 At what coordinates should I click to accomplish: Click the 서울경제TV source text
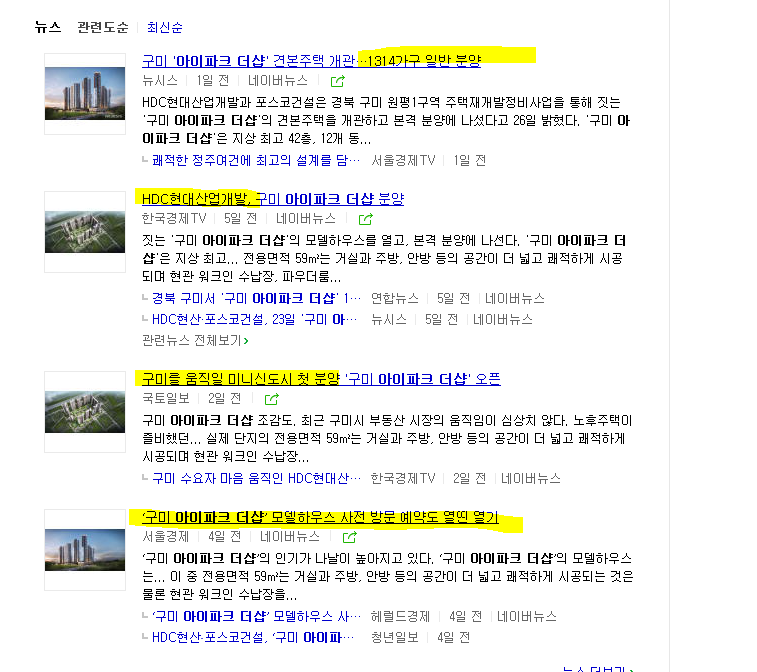pos(403,160)
